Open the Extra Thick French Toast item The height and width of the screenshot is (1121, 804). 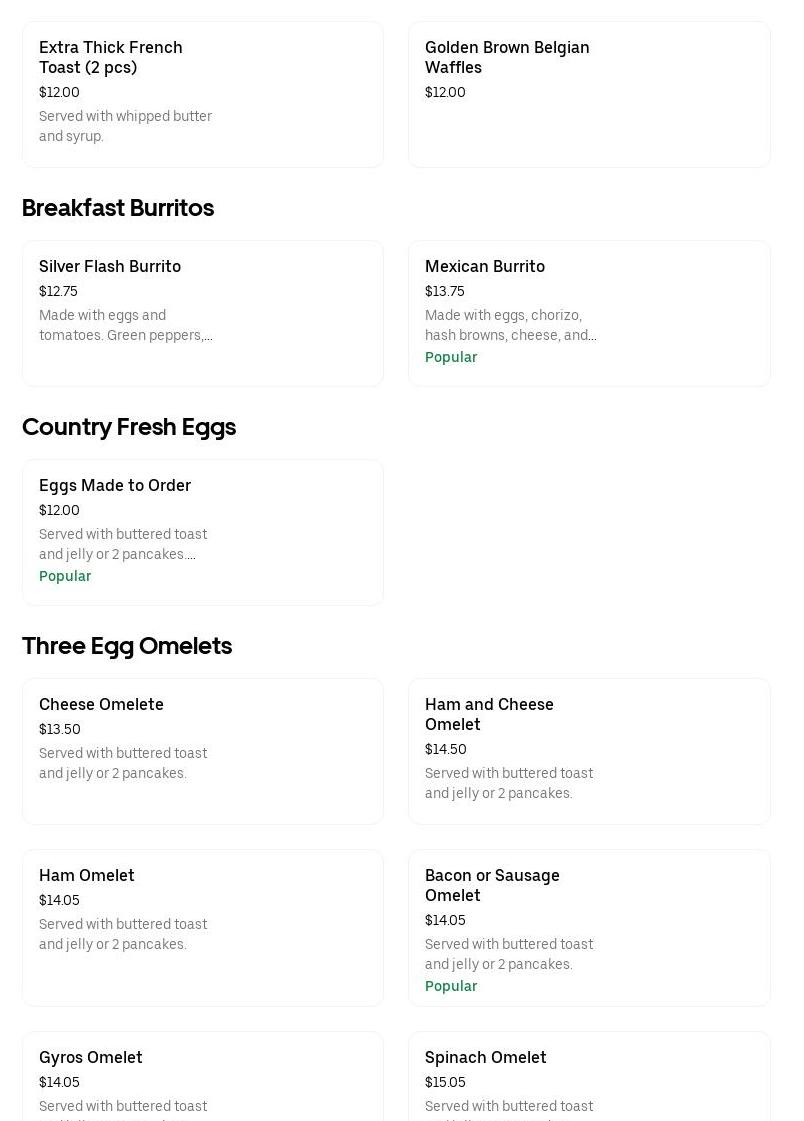click(x=110, y=57)
